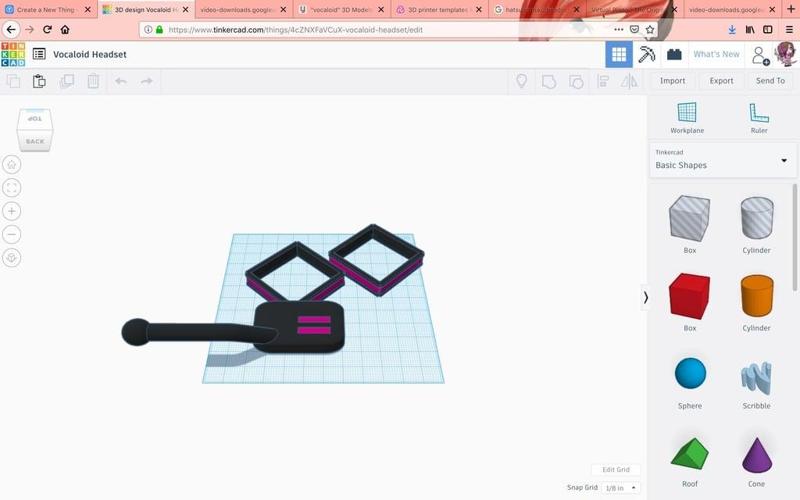Click the Copy toolbar icon

coord(13,81)
